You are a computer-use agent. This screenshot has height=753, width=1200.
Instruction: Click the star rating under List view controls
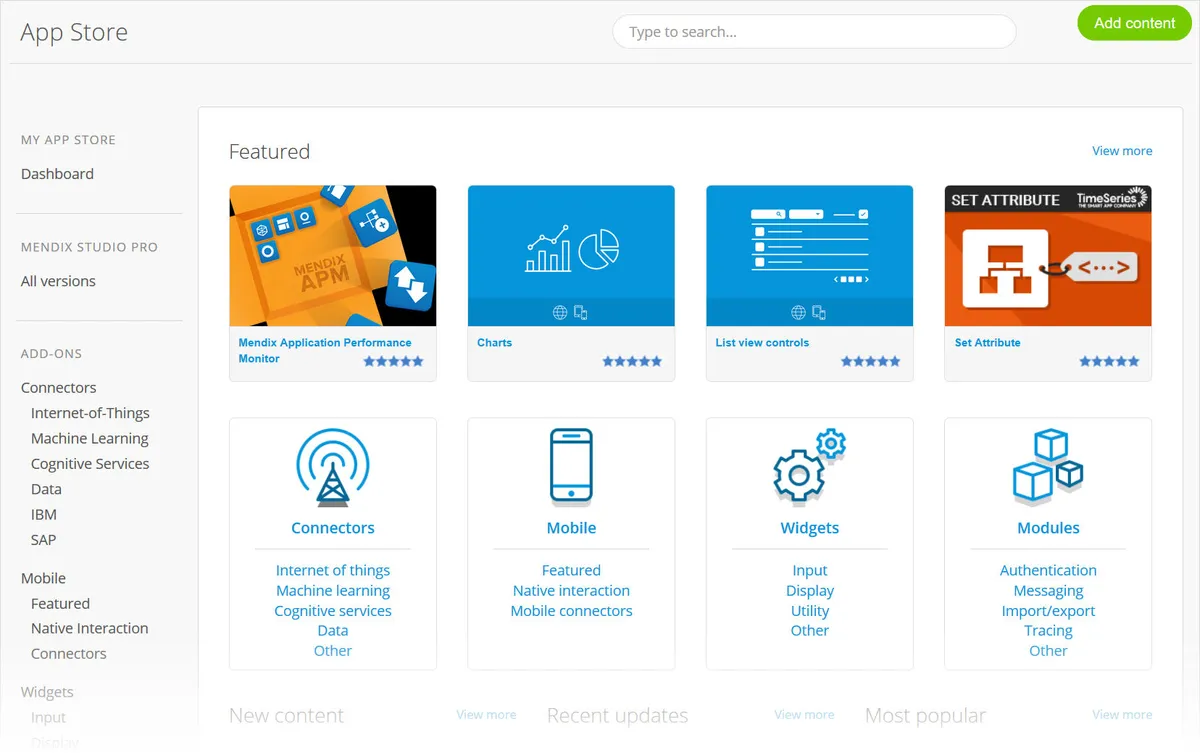click(x=870, y=361)
